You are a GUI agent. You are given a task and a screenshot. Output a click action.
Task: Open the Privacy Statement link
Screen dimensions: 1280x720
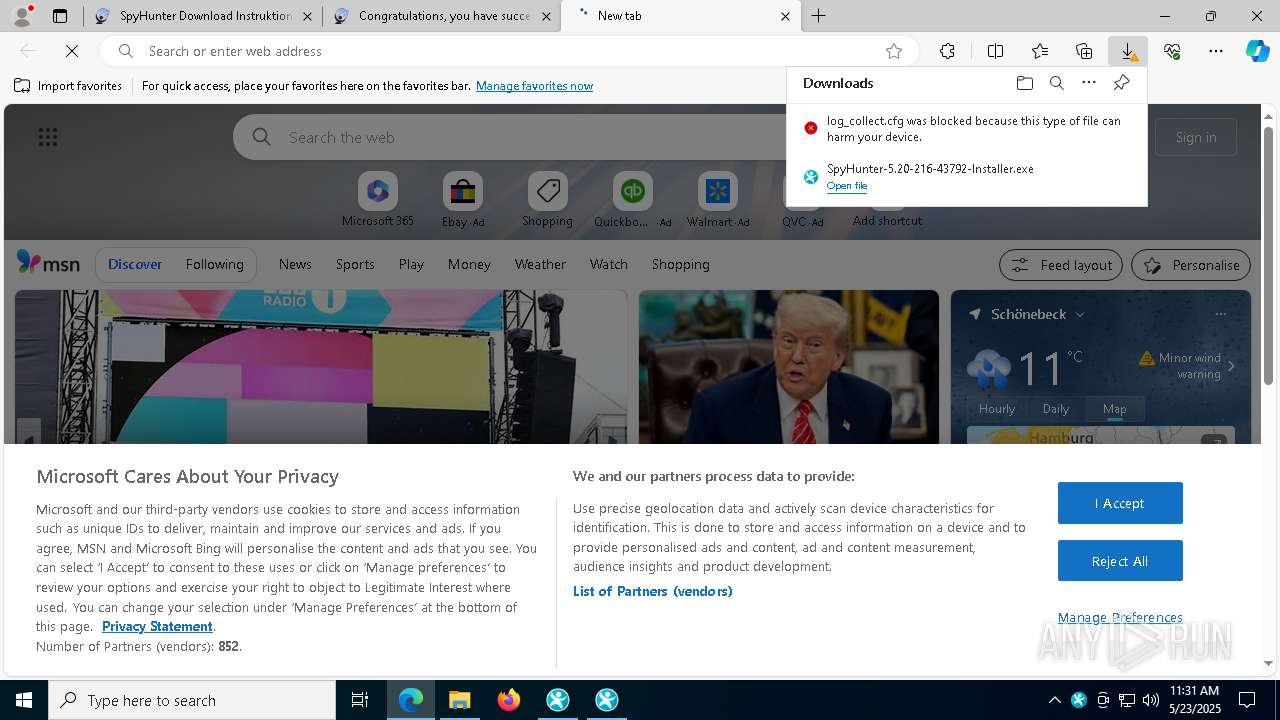tap(157, 626)
